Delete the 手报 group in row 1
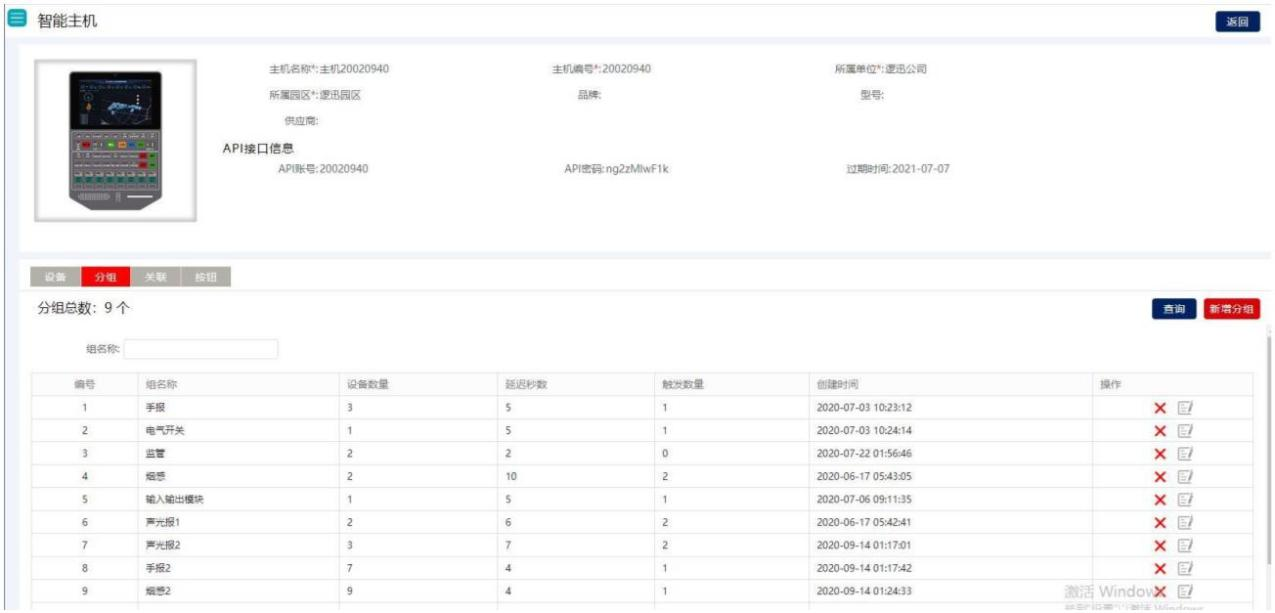 (x=1160, y=408)
